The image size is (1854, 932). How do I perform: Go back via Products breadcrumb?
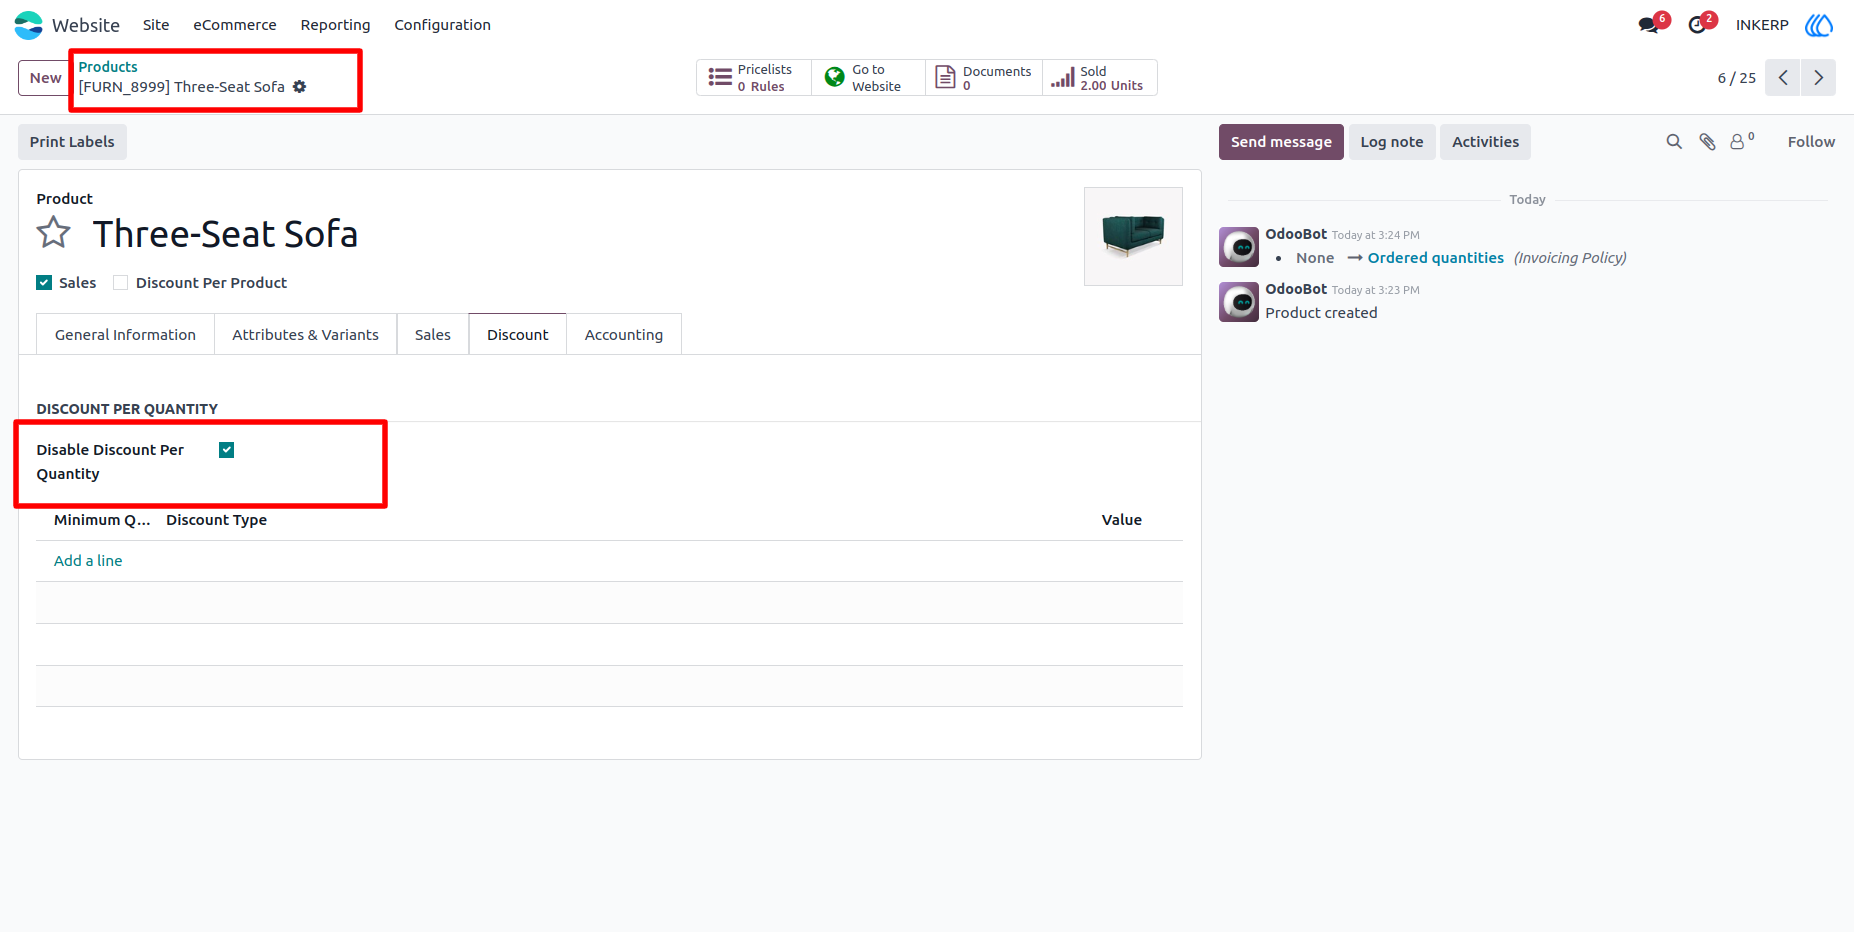pyautogui.click(x=108, y=67)
